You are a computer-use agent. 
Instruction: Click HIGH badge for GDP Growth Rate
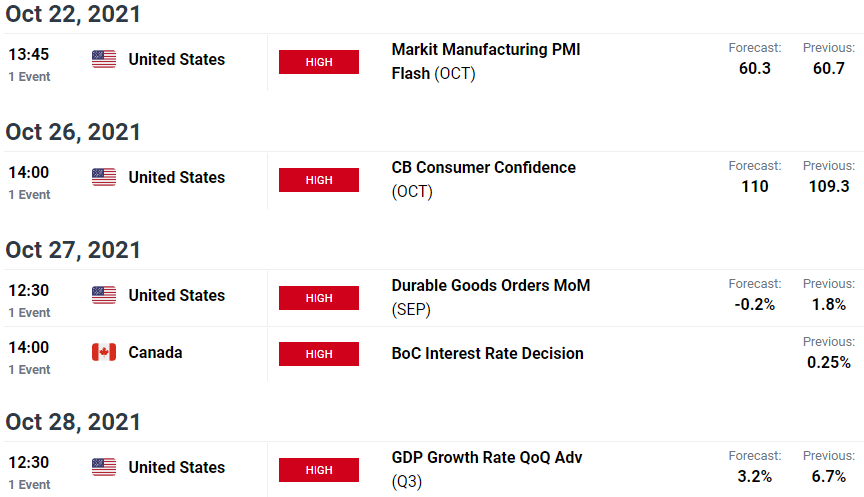pos(318,469)
